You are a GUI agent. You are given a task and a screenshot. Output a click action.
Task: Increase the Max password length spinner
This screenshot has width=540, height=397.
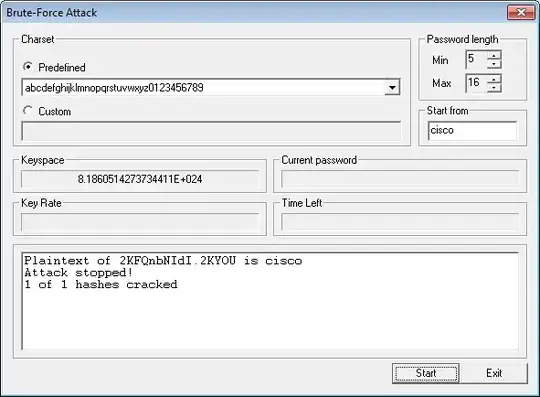(494, 79)
